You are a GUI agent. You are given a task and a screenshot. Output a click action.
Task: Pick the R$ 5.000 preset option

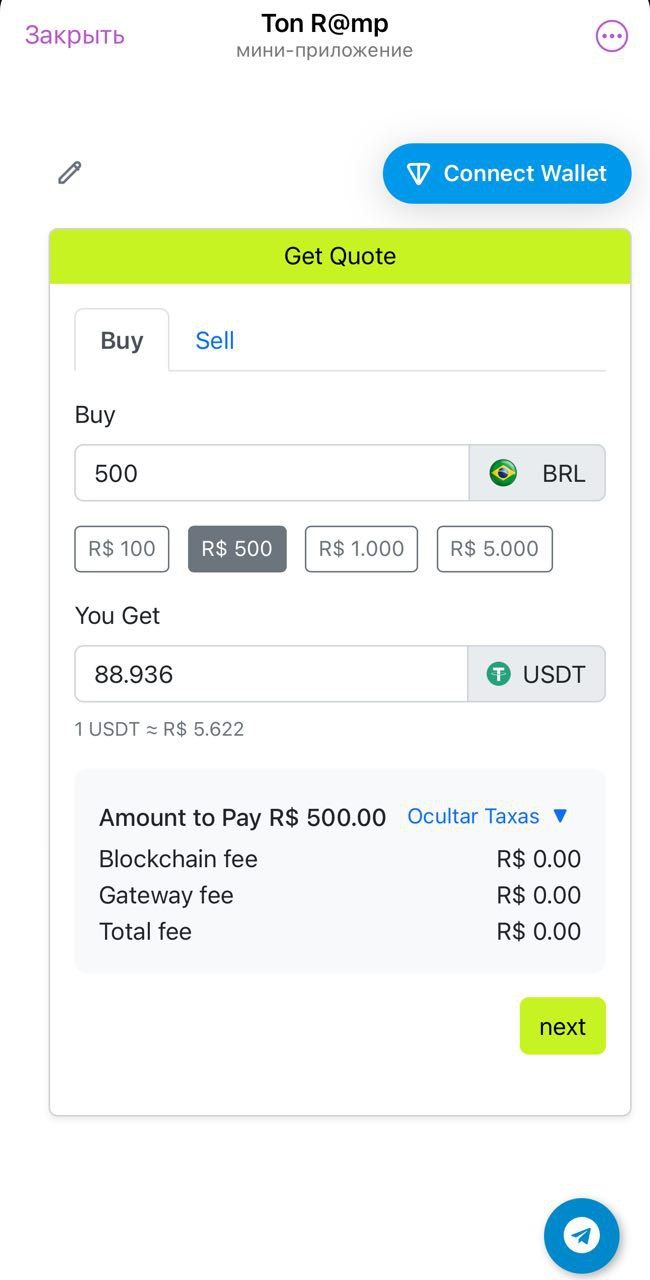point(494,548)
